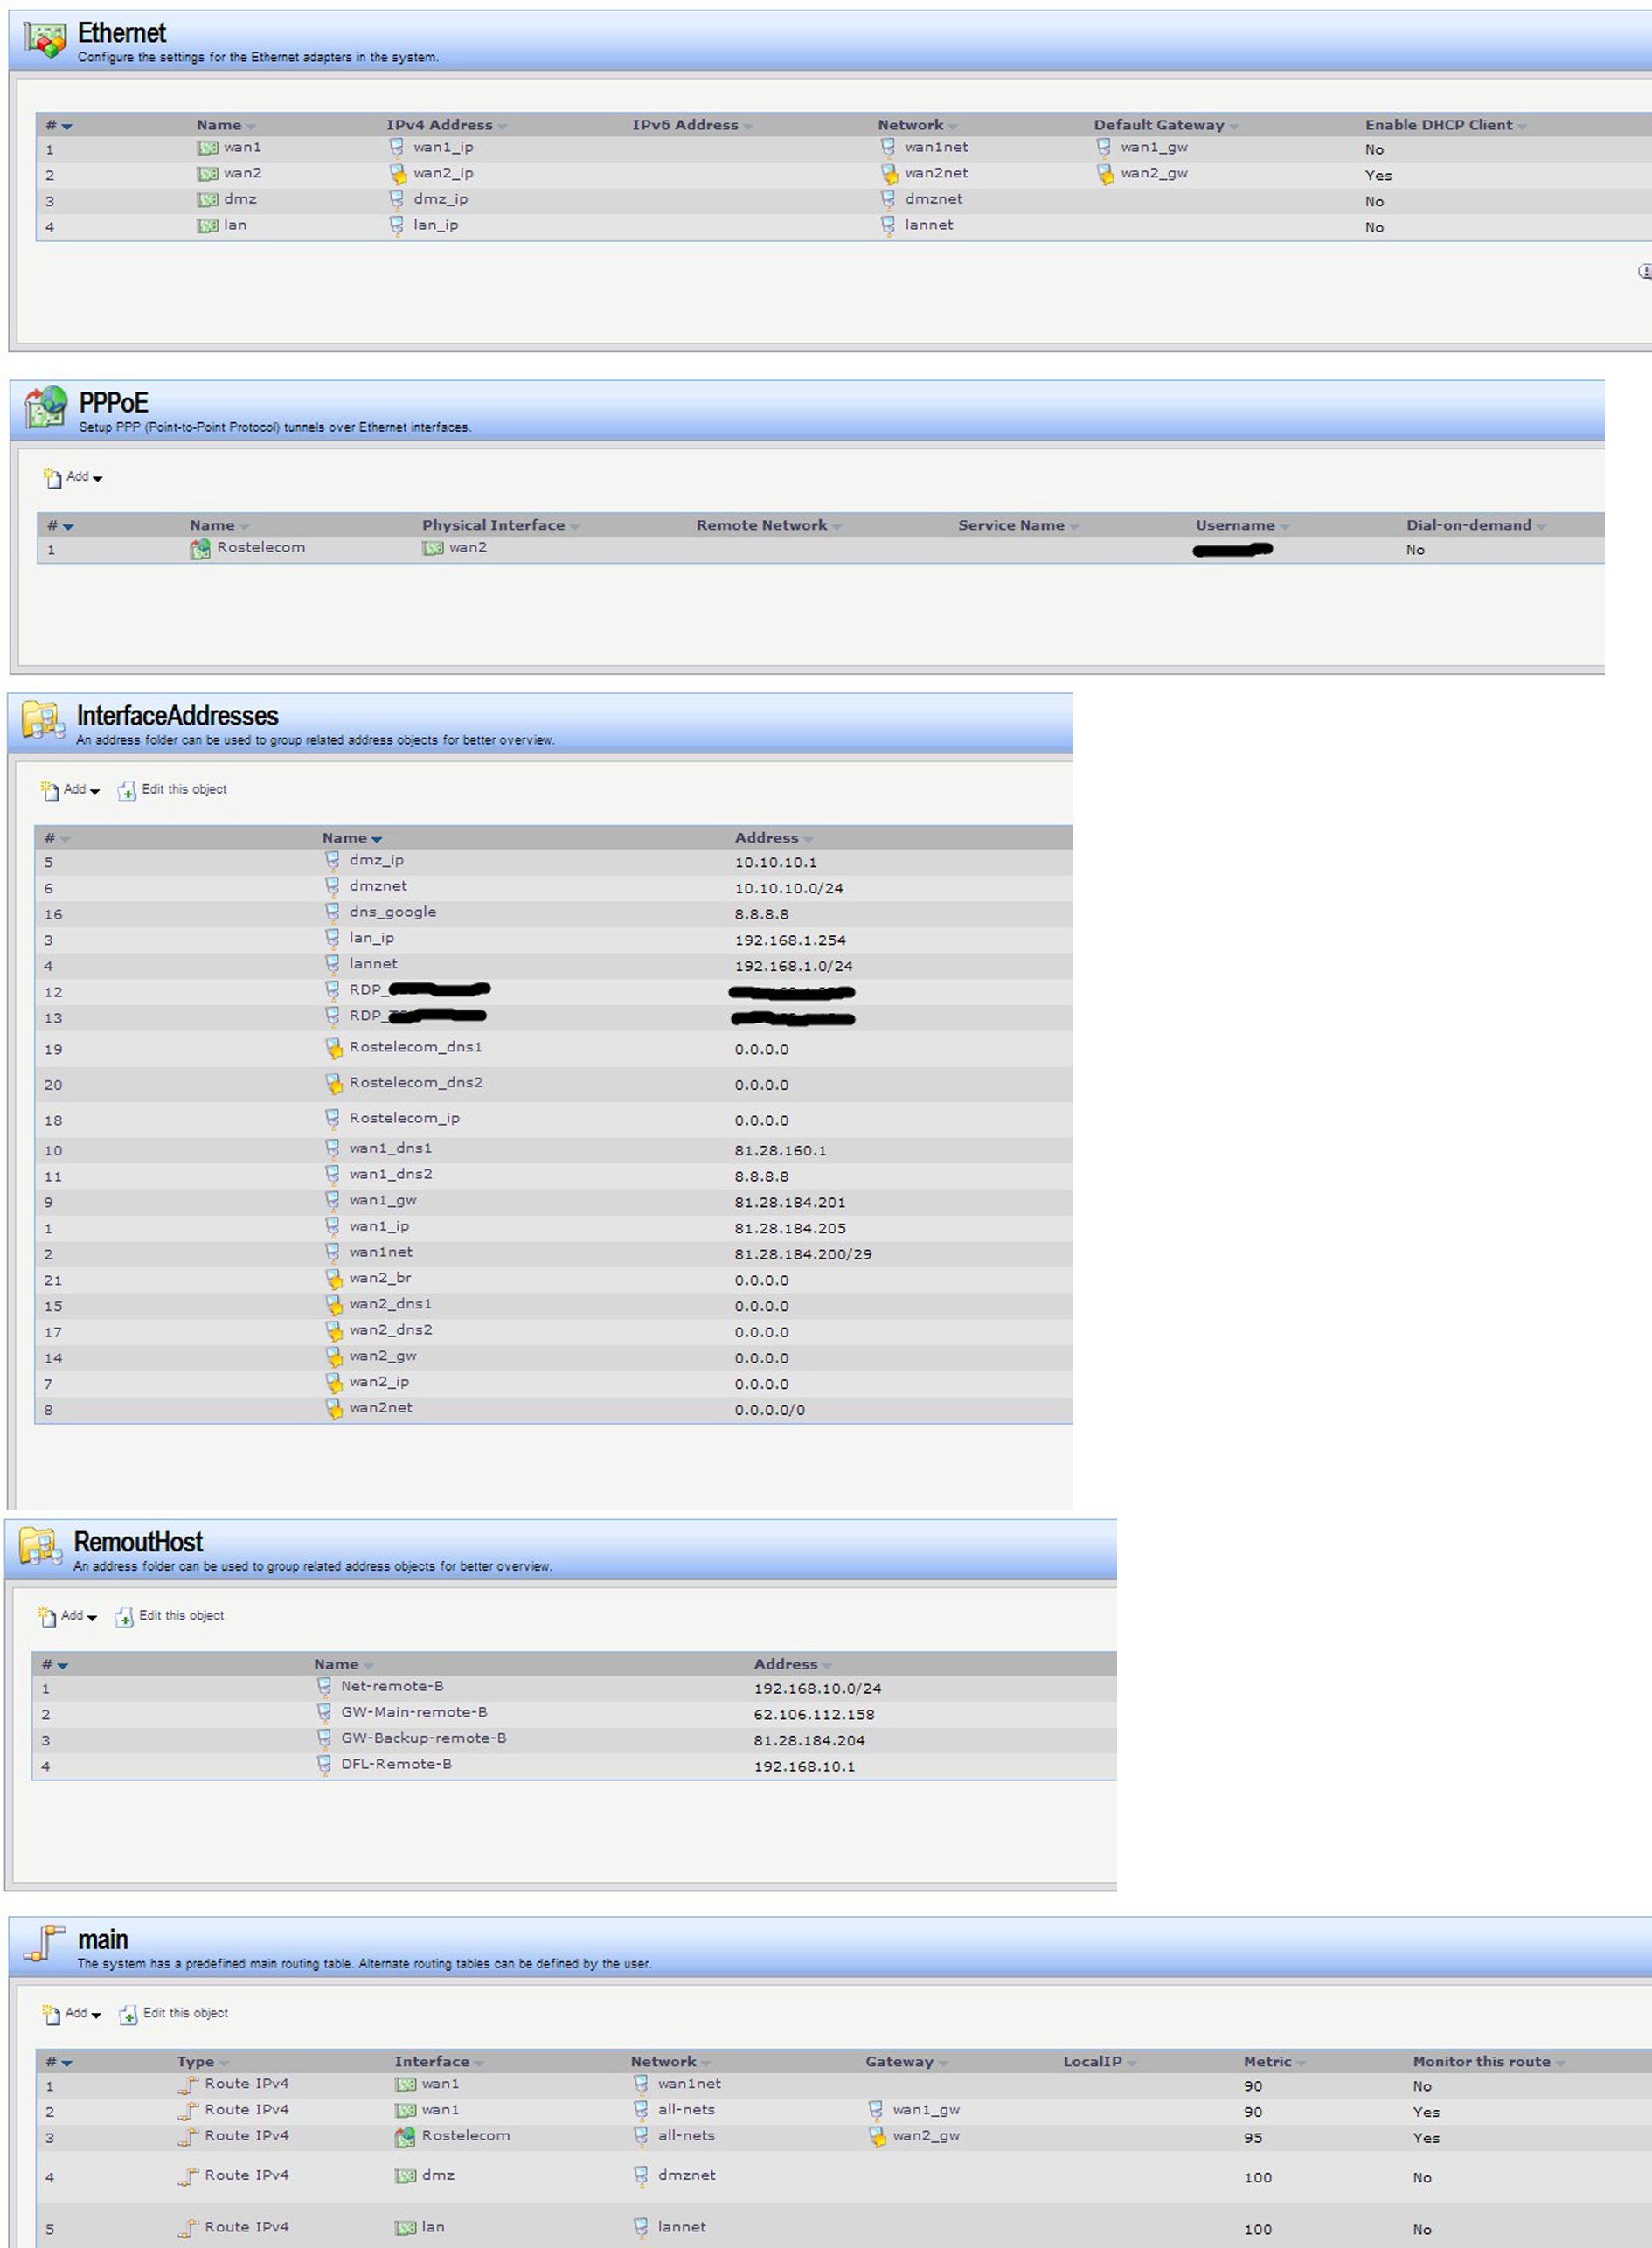Sort Ethernet table by Enable DHCP Client column
The image size is (1652, 2248).
tap(1446, 125)
